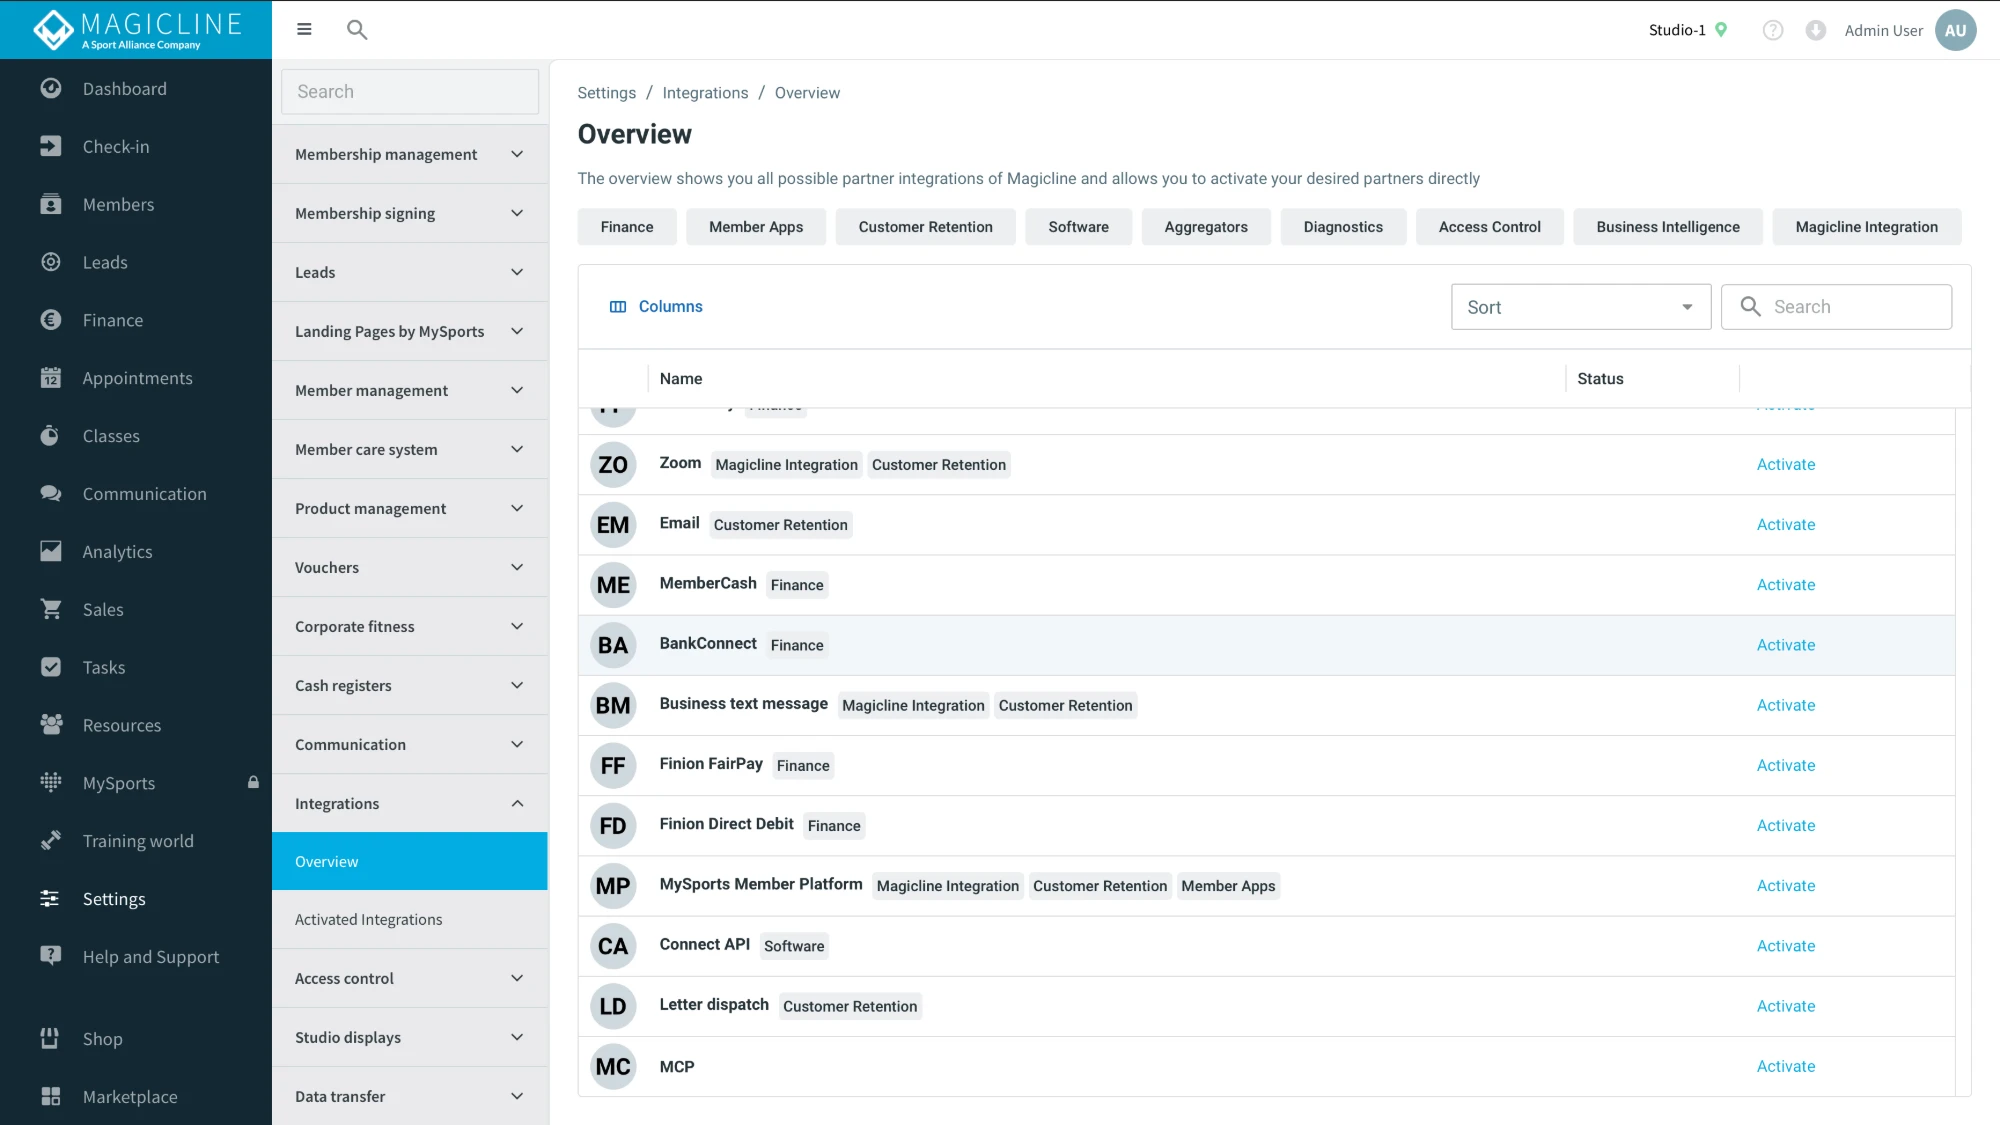Open Help and Support icon
The height and width of the screenshot is (1125, 2000).
pyautogui.click(x=51, y=956)
